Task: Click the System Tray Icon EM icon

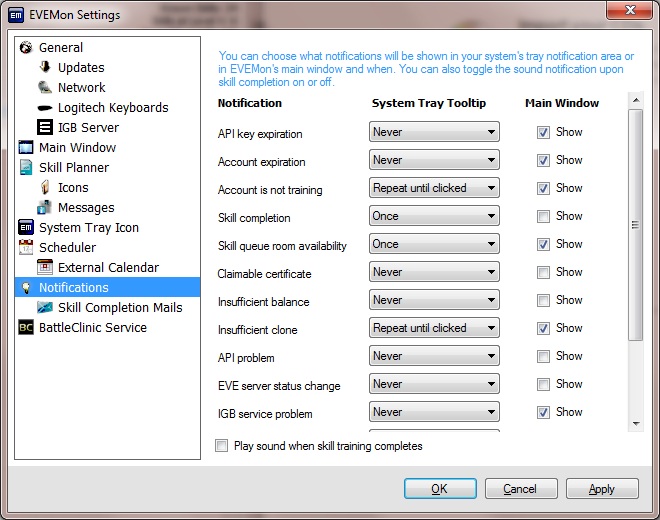Action: coord(26,227)
